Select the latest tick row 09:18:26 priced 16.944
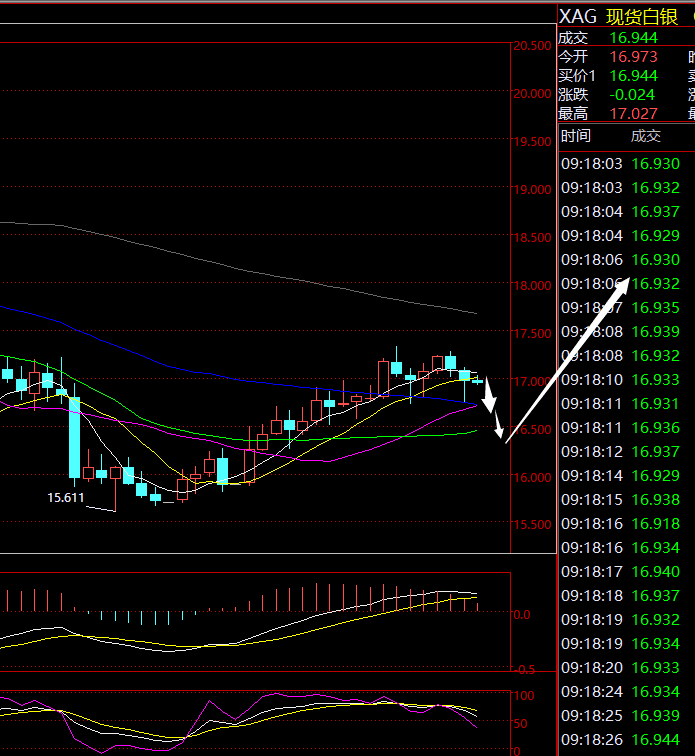The width and height of the screenshot is (695, 756). 620,740
